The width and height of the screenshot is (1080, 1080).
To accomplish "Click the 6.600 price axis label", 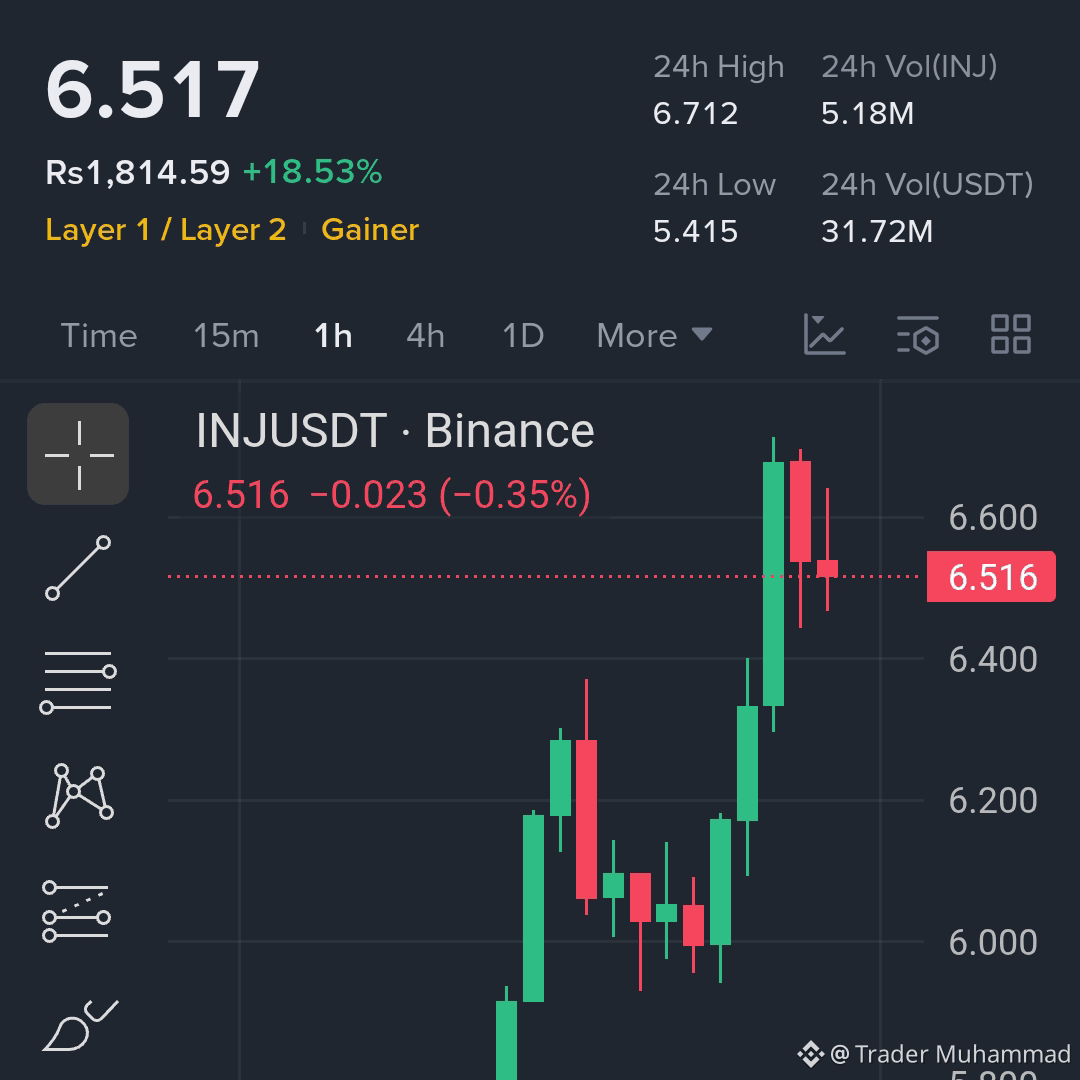I will tap(993, 517).
